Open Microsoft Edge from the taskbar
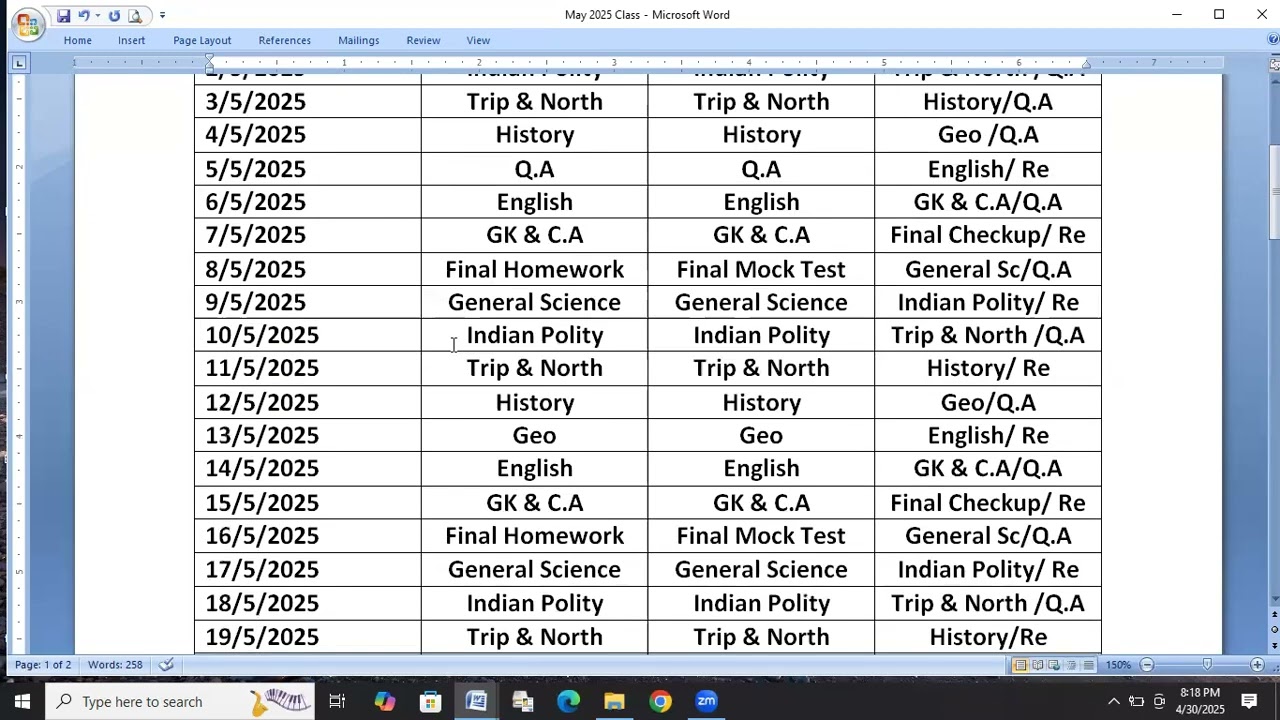This screenshot has width=1280, height=720. [568, 701]
